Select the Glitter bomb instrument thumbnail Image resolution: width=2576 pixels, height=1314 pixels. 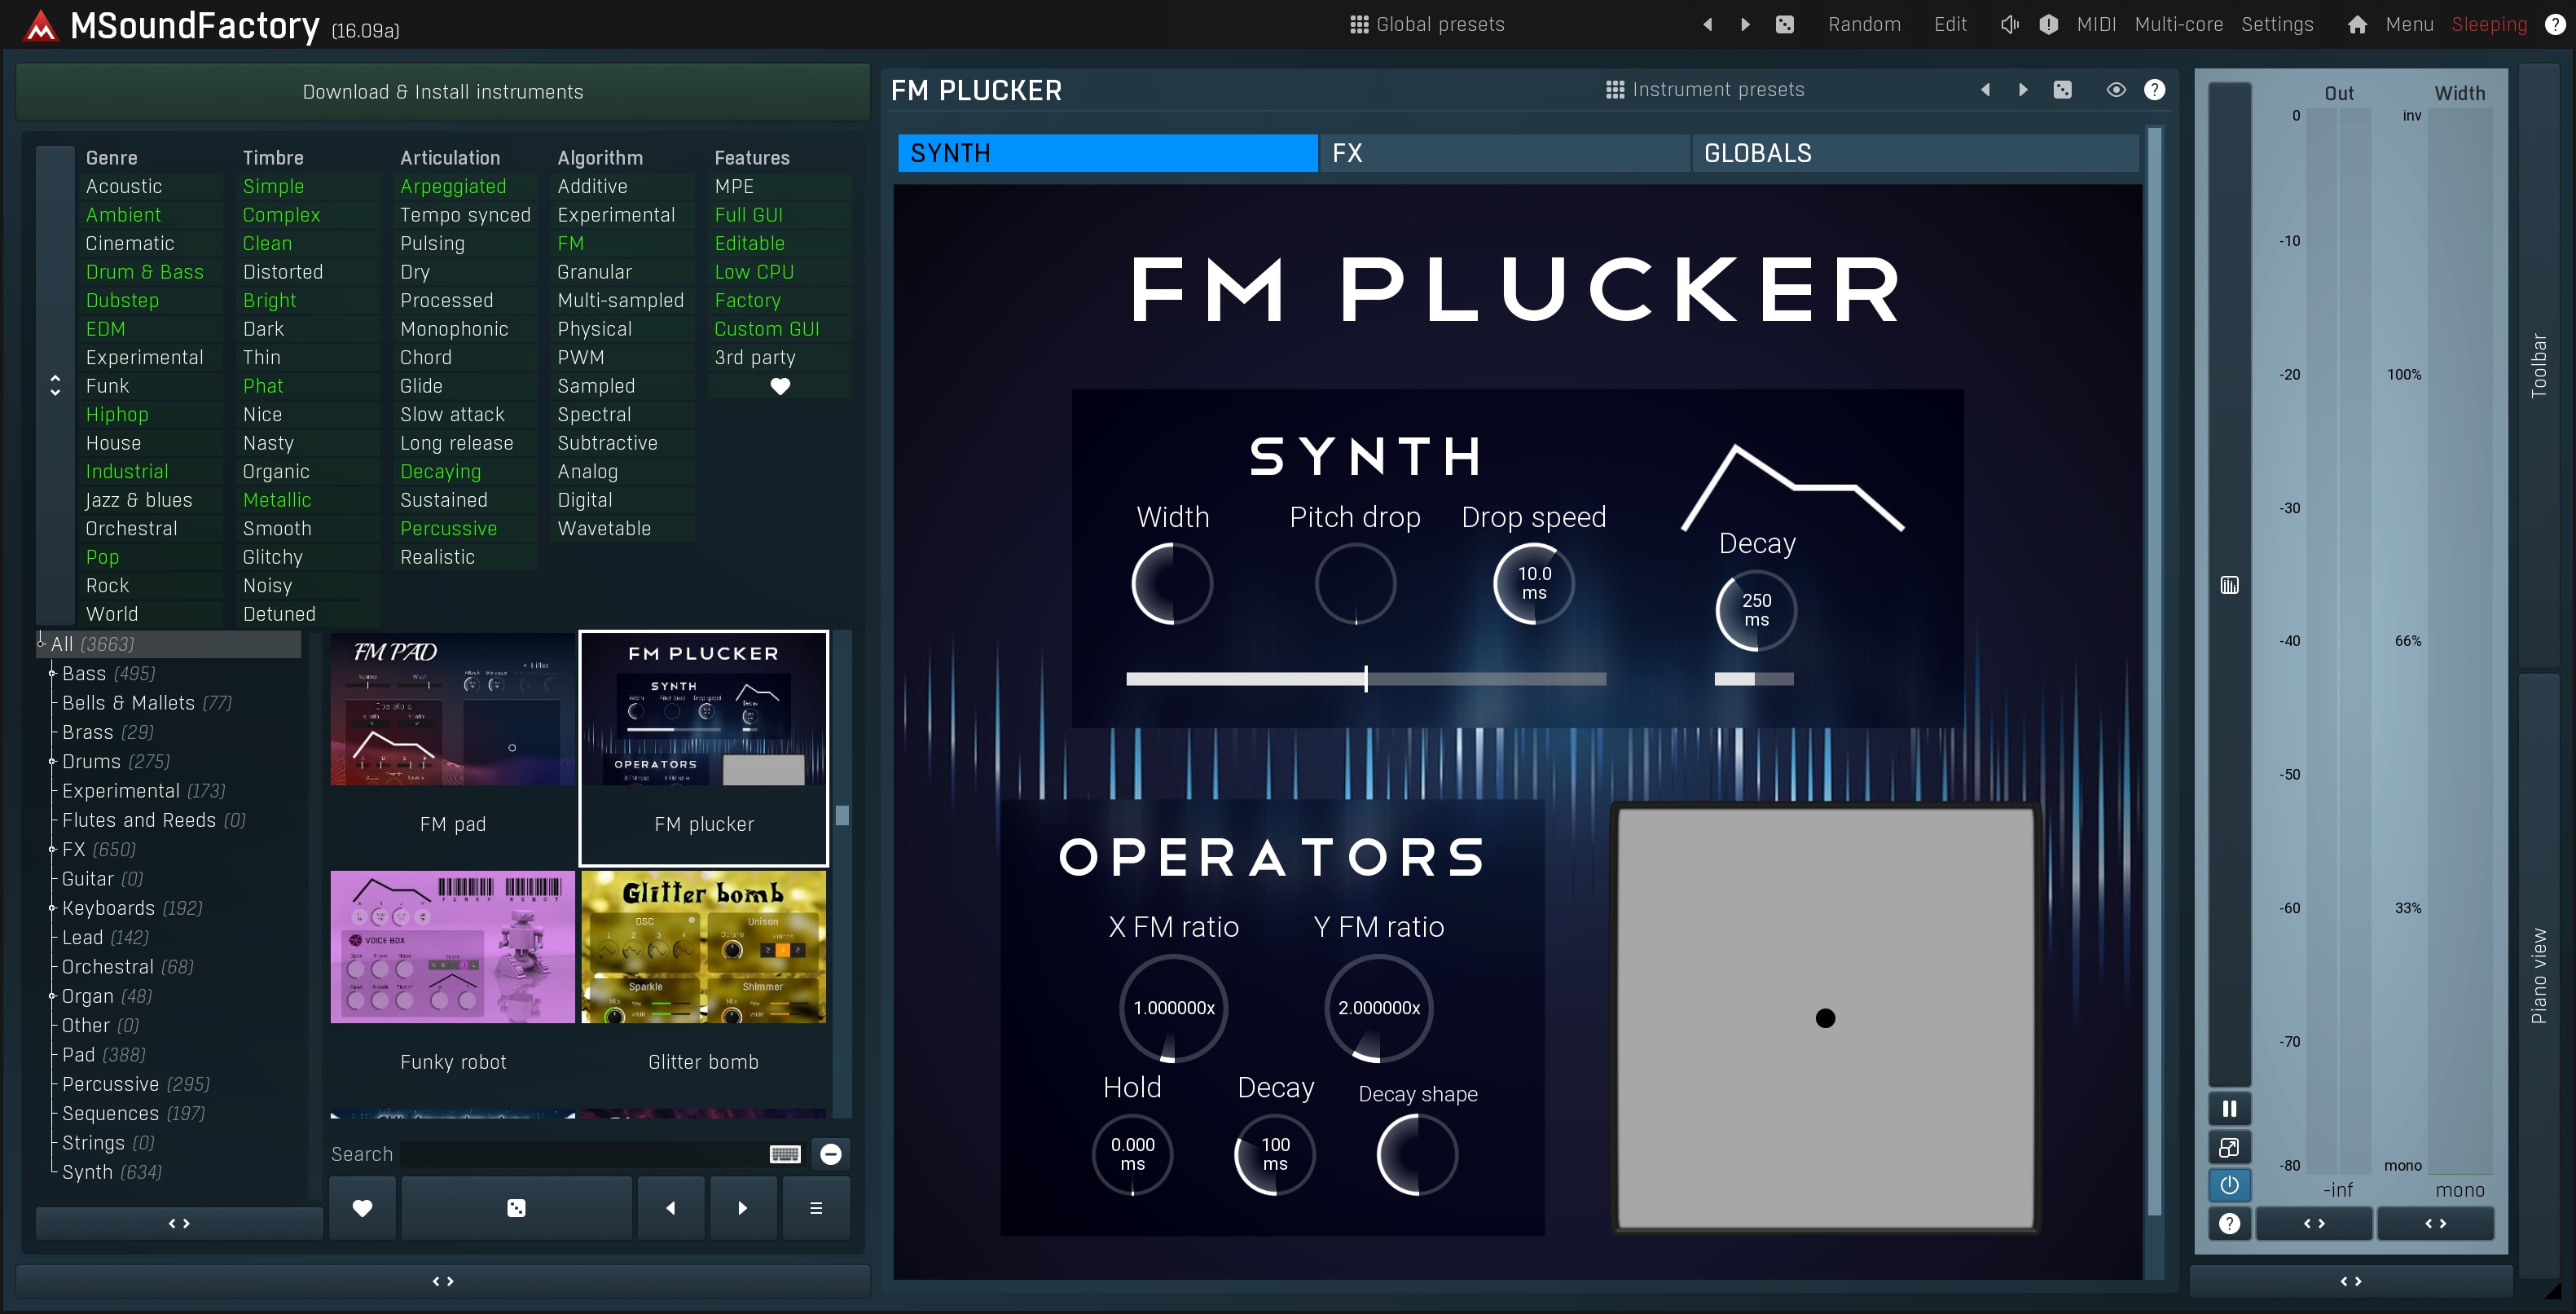704,947
